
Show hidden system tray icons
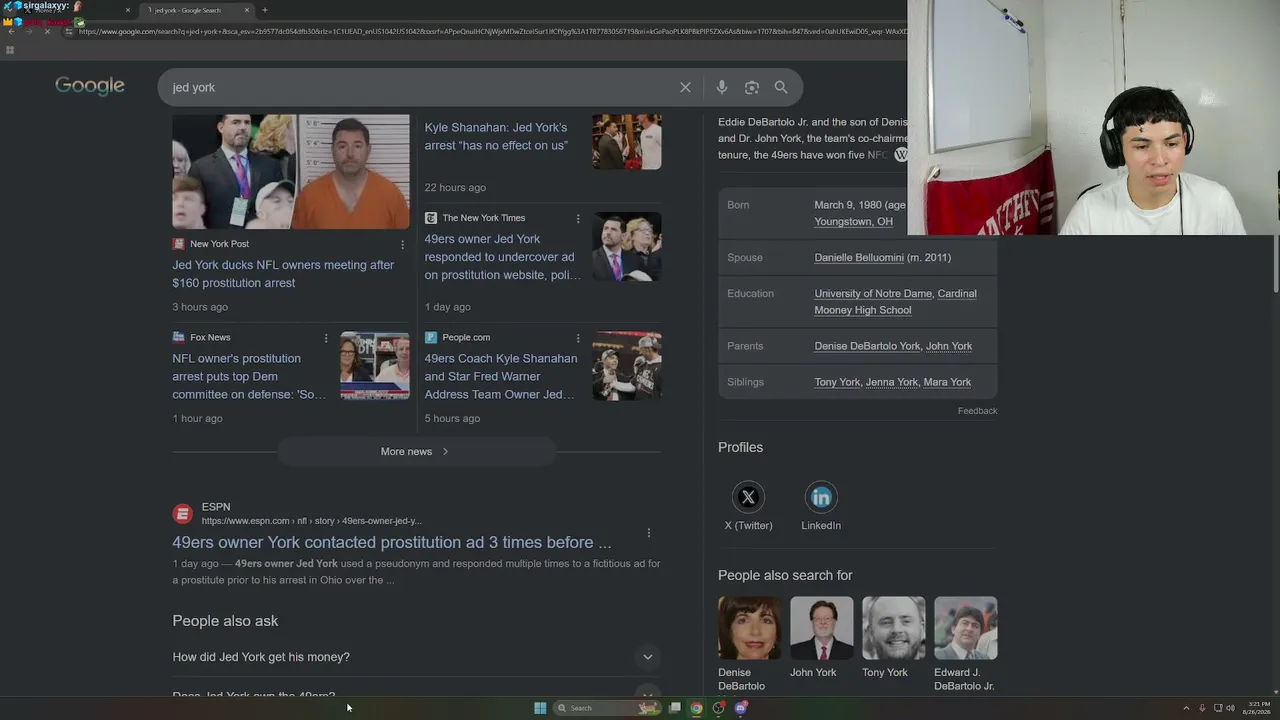point(1186,708)
